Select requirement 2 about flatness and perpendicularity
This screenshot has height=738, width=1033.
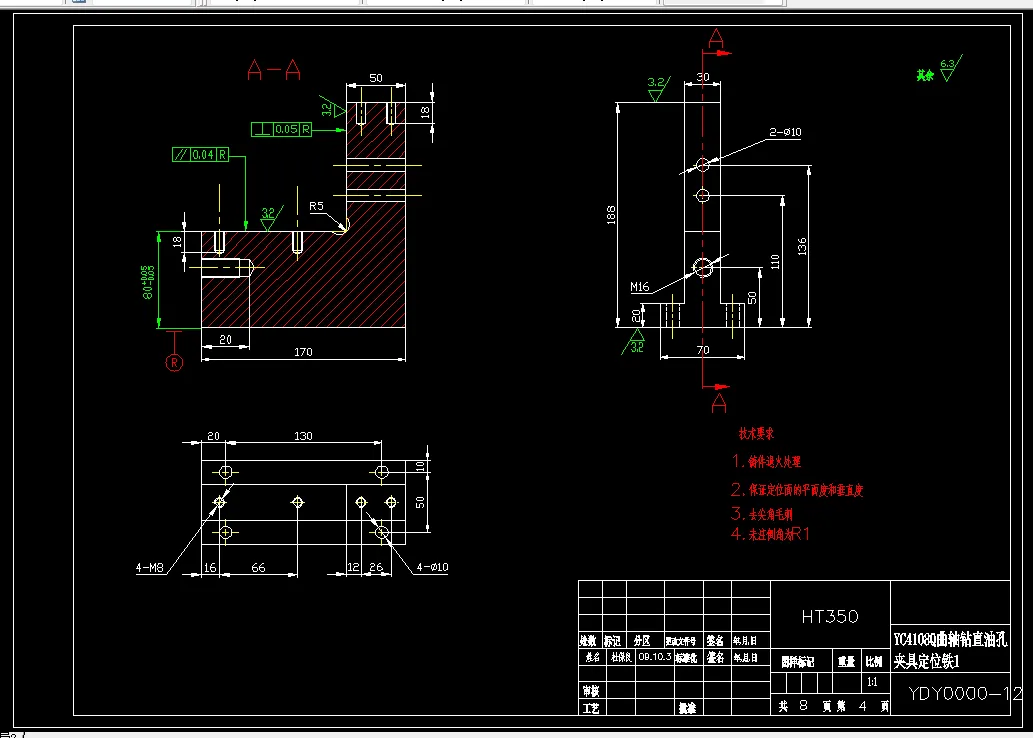pyautogui.click(x=797, y=490)
